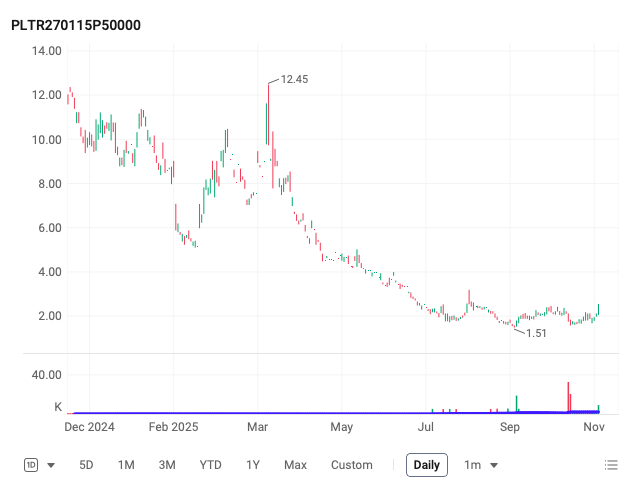This screenshot has height=491, width=628.
Task: Choose the 3M time range
Action: [x=167, y=465]
